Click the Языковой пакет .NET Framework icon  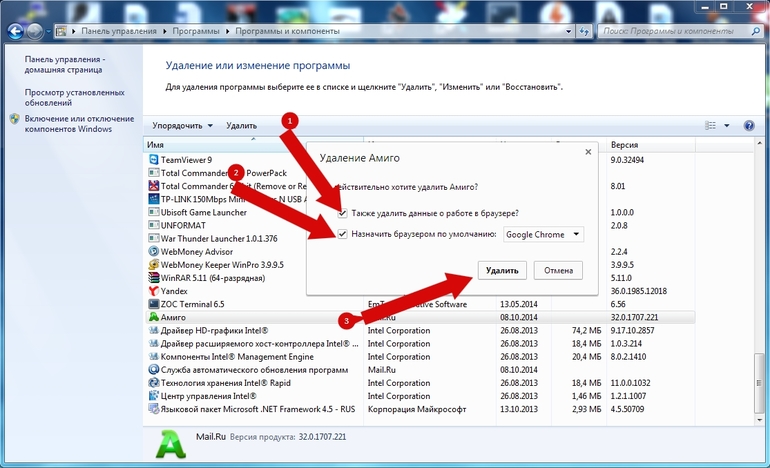(x=154, y=409)
